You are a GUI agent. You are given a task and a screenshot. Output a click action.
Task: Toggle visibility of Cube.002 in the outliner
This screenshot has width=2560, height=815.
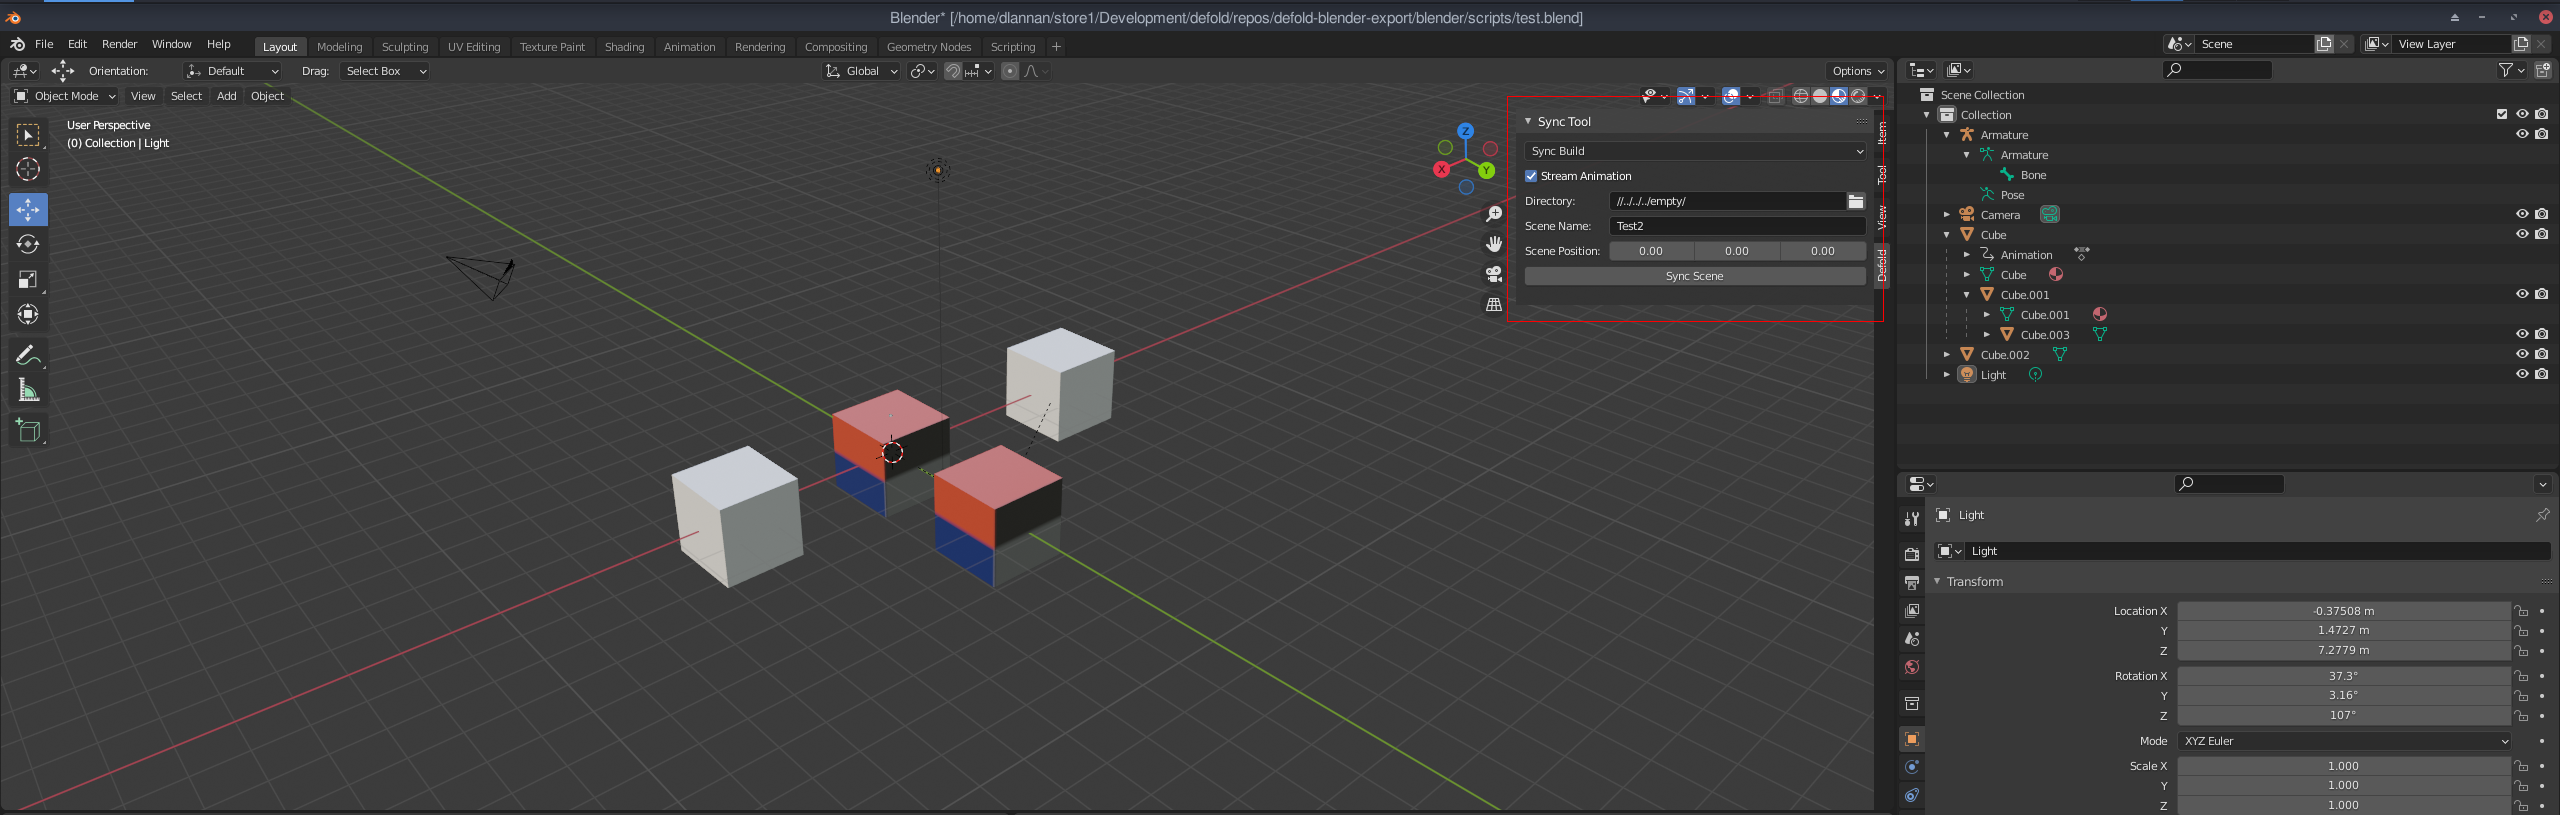click(x=2522, y=354)
